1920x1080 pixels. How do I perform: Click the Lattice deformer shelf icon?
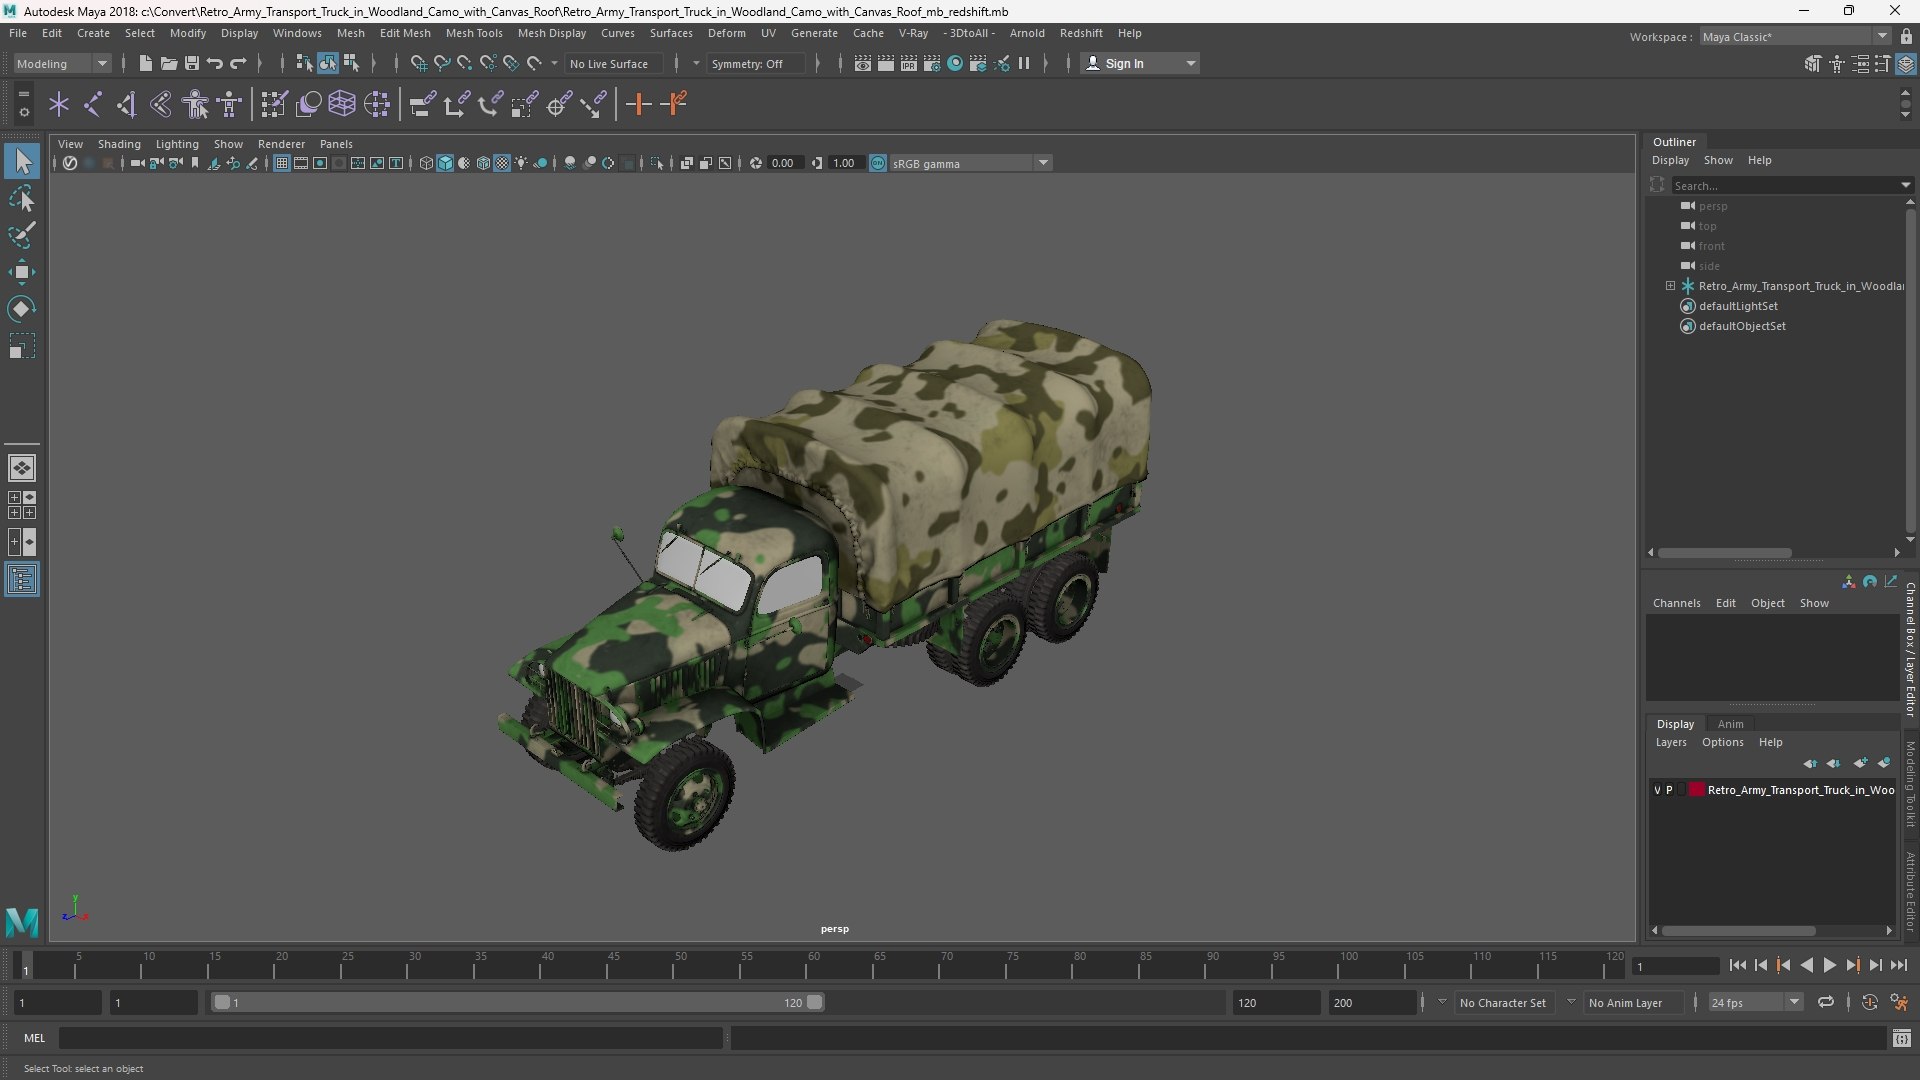coord(342,104)
